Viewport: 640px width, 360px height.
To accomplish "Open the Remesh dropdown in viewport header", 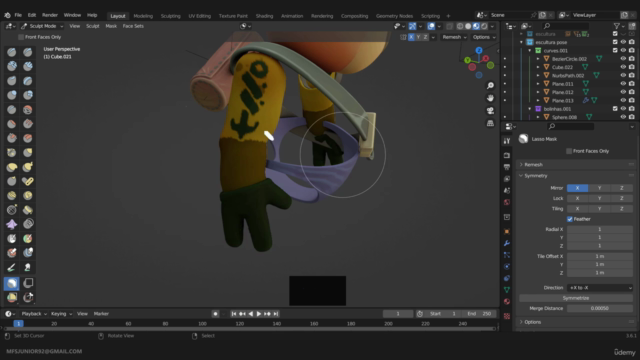I will (454, 37).
